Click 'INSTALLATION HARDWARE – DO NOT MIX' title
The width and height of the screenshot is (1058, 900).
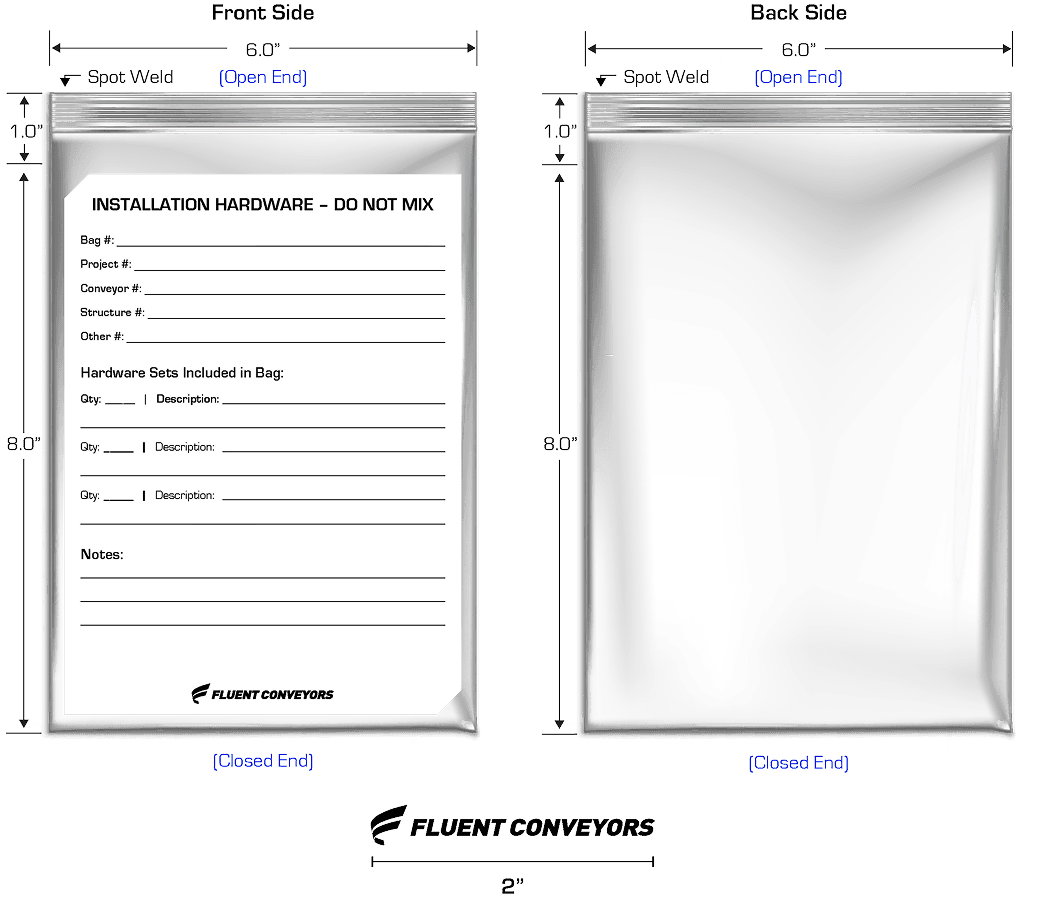(x=262, y=204)
